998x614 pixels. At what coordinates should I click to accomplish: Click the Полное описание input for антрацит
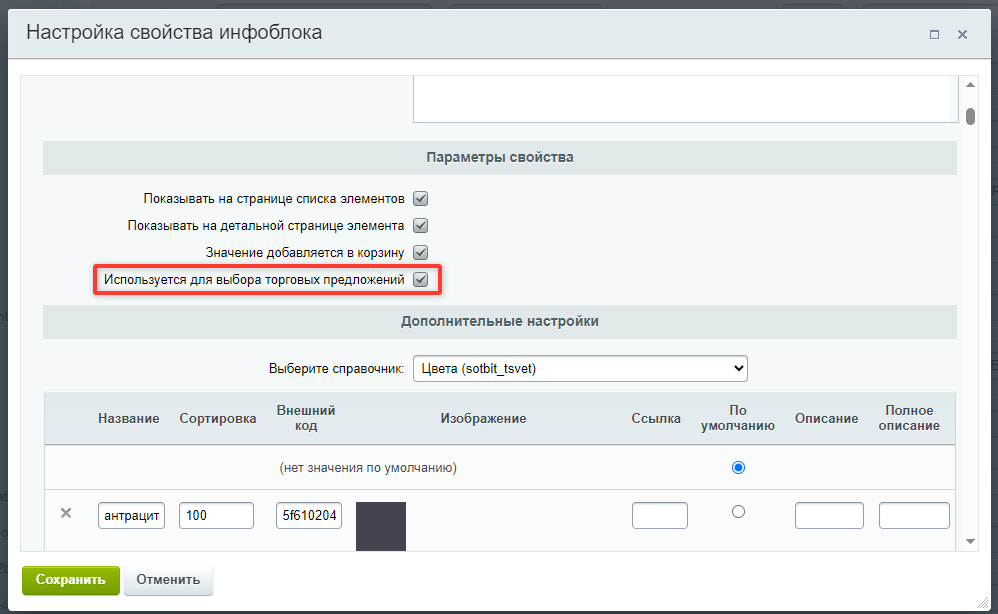[914, 515]
